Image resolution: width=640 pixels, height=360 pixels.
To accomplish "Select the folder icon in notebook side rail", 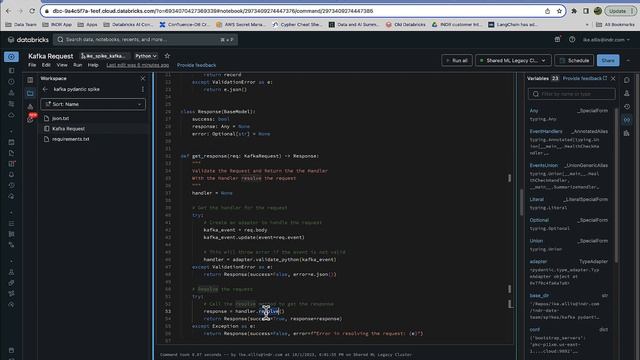I will pos(30,93).
